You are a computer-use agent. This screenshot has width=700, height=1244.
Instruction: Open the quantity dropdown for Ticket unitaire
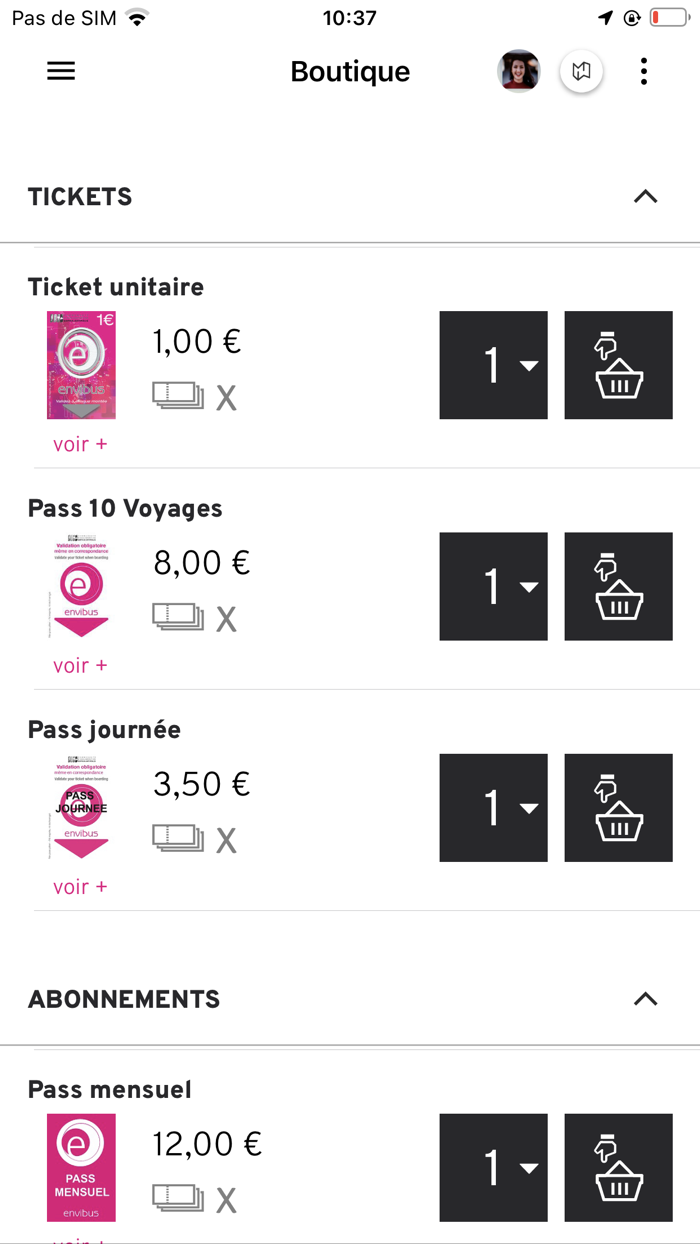(493, 364)
